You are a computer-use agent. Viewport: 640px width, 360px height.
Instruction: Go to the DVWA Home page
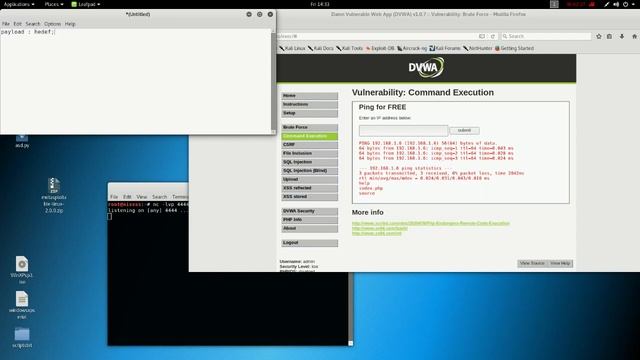coord(309,96)
